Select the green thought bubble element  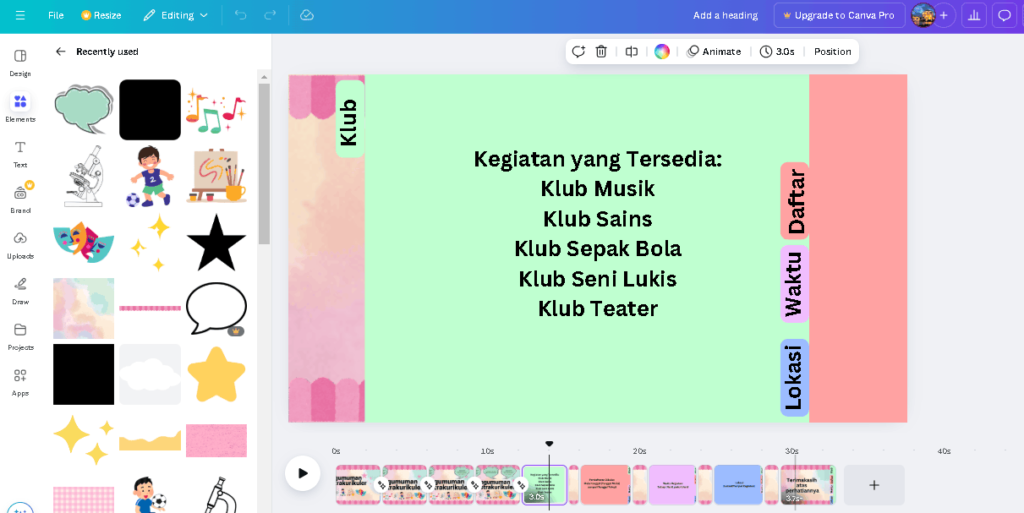point(84,109)
